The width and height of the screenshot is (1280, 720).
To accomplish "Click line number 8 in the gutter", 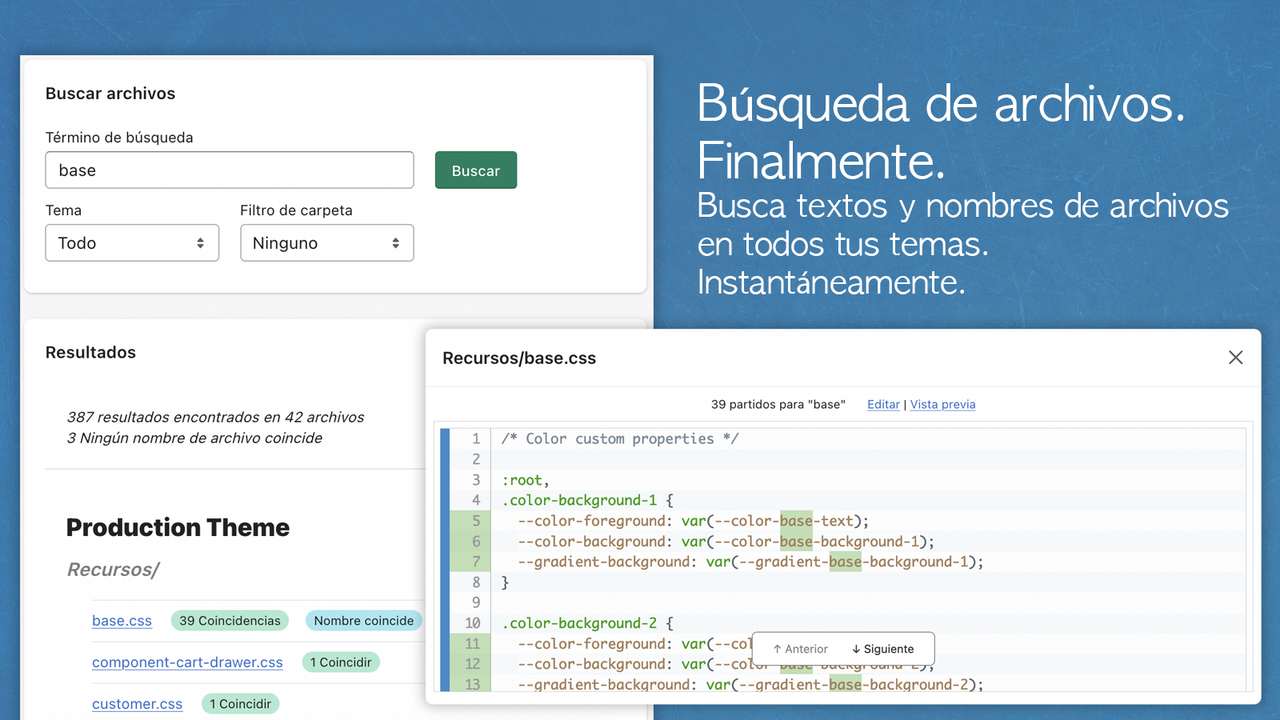I will click(476, 582).
